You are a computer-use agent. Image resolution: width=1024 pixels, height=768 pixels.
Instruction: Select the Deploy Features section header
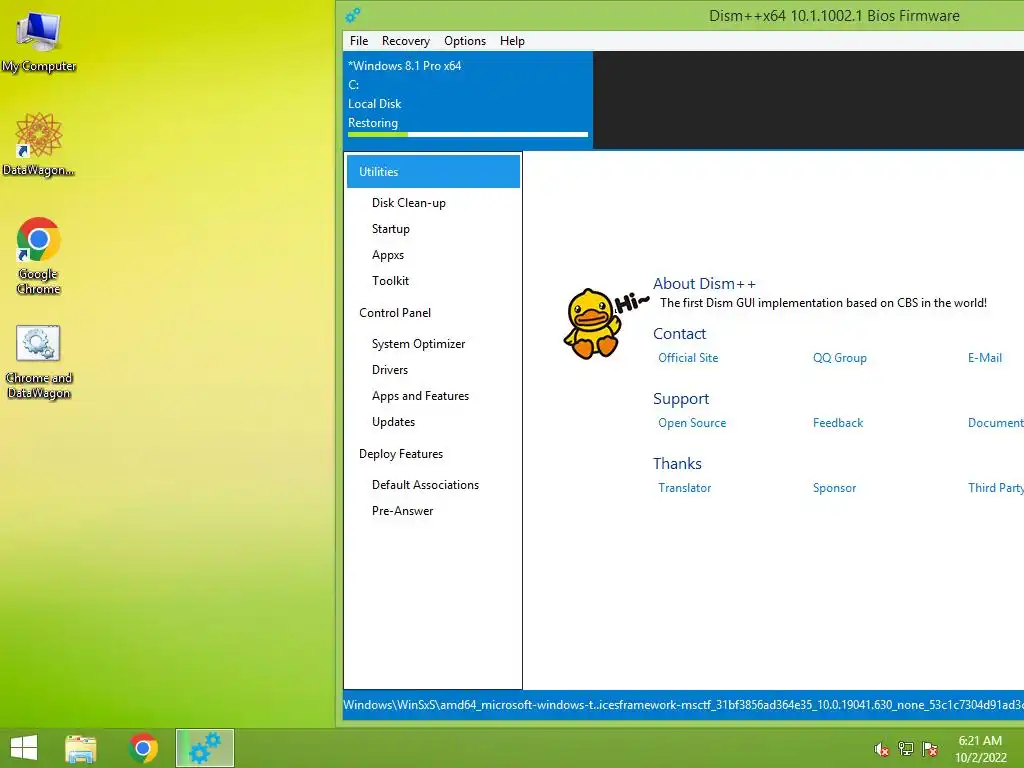pos(401,454)
